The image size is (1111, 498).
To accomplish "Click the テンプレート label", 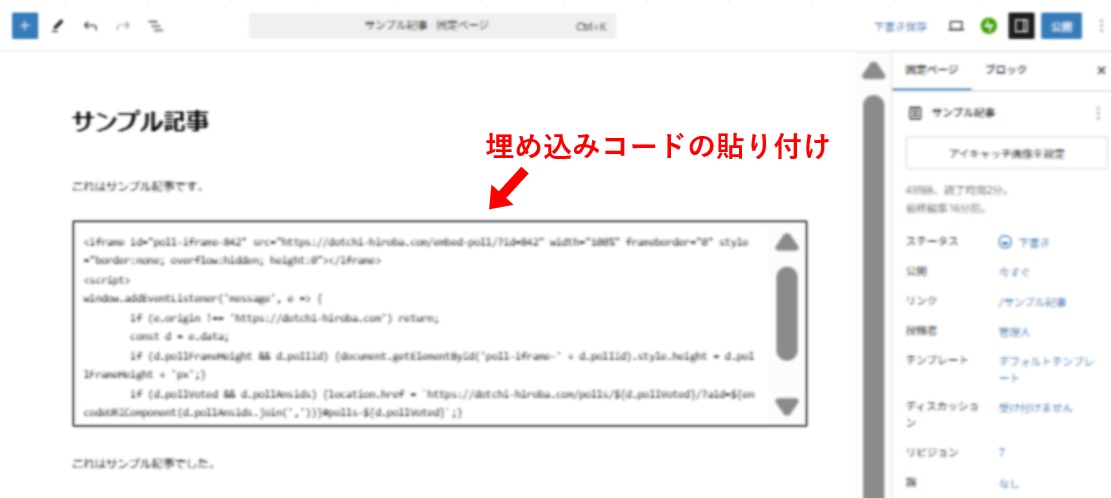I will [x=937, y=361].
